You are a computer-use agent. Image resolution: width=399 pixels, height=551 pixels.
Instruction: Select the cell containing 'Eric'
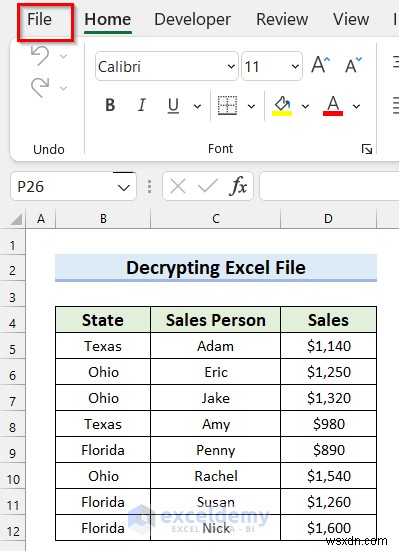[x=215, y=372]
